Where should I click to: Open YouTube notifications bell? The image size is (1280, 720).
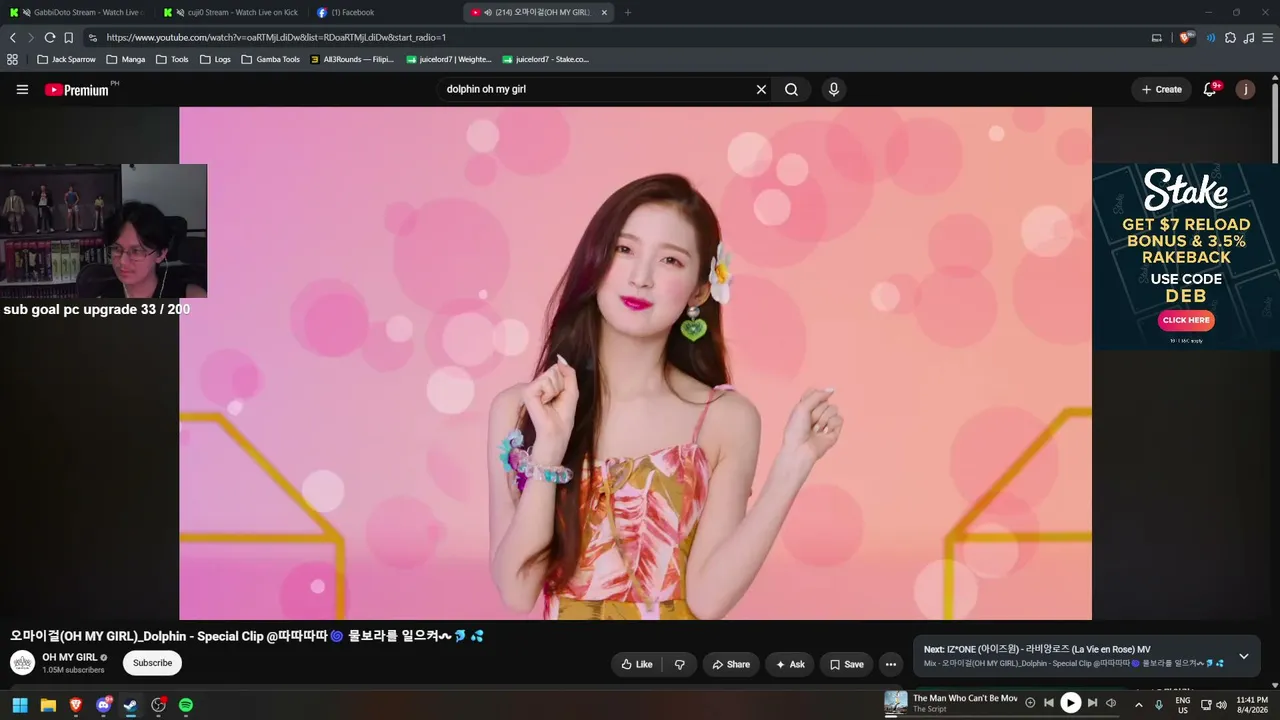click(x=1210, y=89)
